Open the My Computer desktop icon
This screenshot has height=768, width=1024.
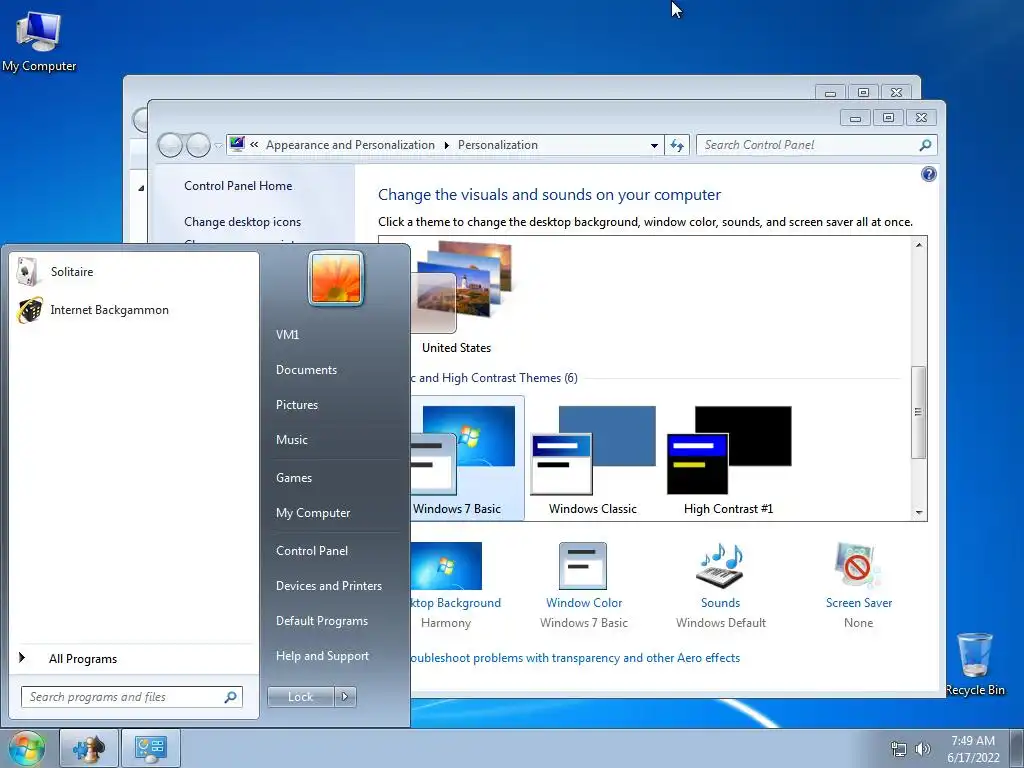(x=39, y=41)
